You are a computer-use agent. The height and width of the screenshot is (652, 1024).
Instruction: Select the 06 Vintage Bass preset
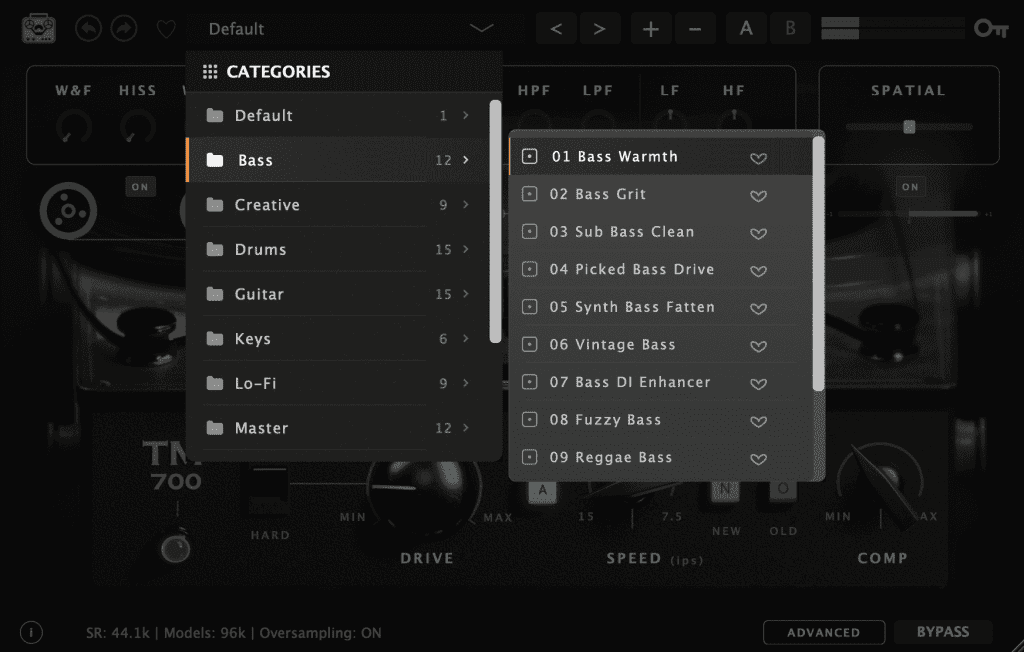[612, 345]
